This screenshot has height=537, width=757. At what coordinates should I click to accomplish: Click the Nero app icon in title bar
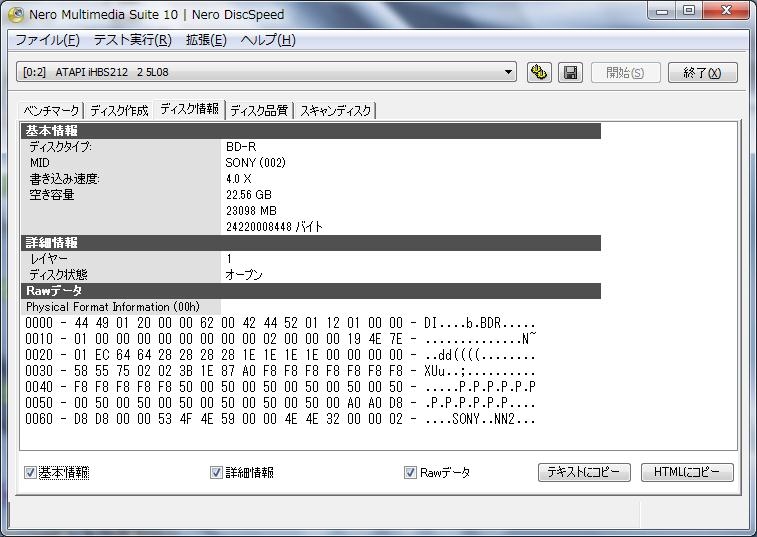tap(16, 14)
